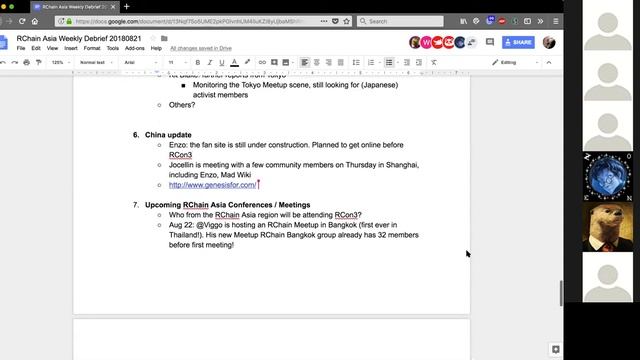The height and width of the screenshot is (360, 640).
Task: Toggle the numbered list button
Action: pyautogui.click(x=371, y=62)
